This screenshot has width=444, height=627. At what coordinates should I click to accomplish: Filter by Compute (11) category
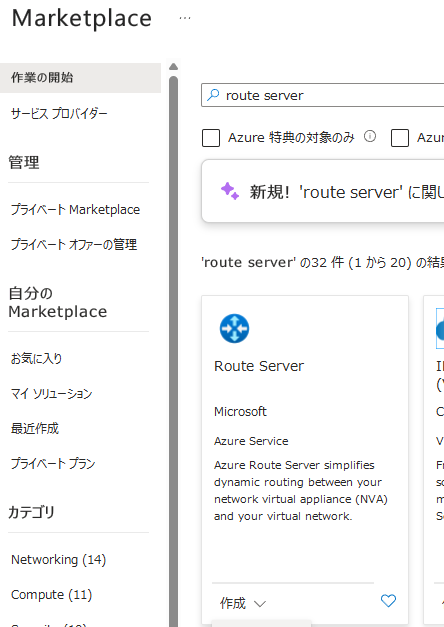pyautogui.click(x=52, y=595)
